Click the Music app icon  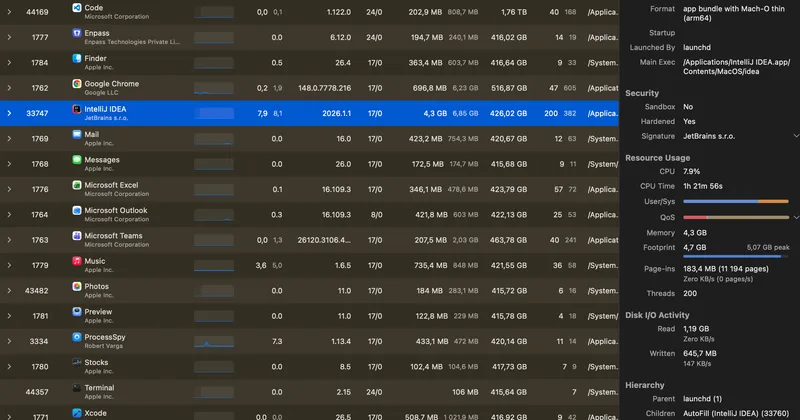77,261
